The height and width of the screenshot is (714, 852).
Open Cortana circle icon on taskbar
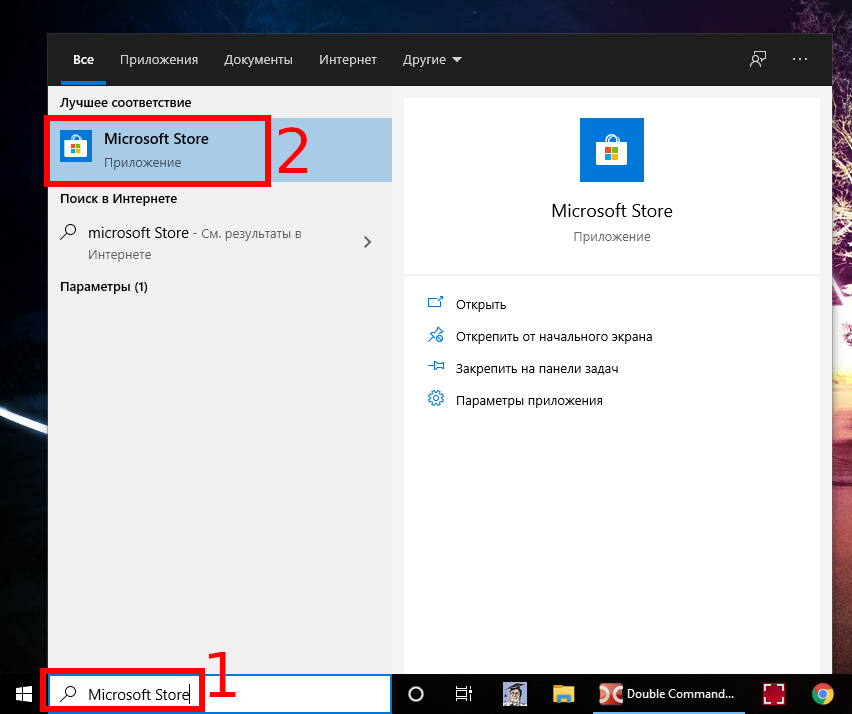(416, 694)
